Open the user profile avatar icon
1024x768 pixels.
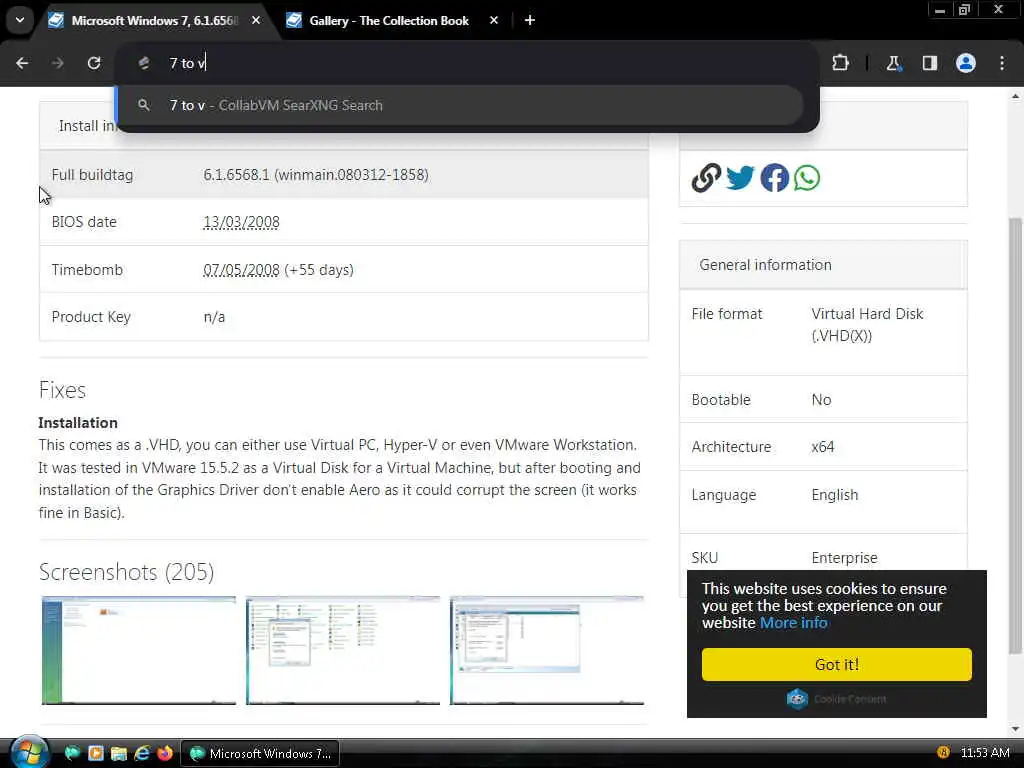pos(966,63)
